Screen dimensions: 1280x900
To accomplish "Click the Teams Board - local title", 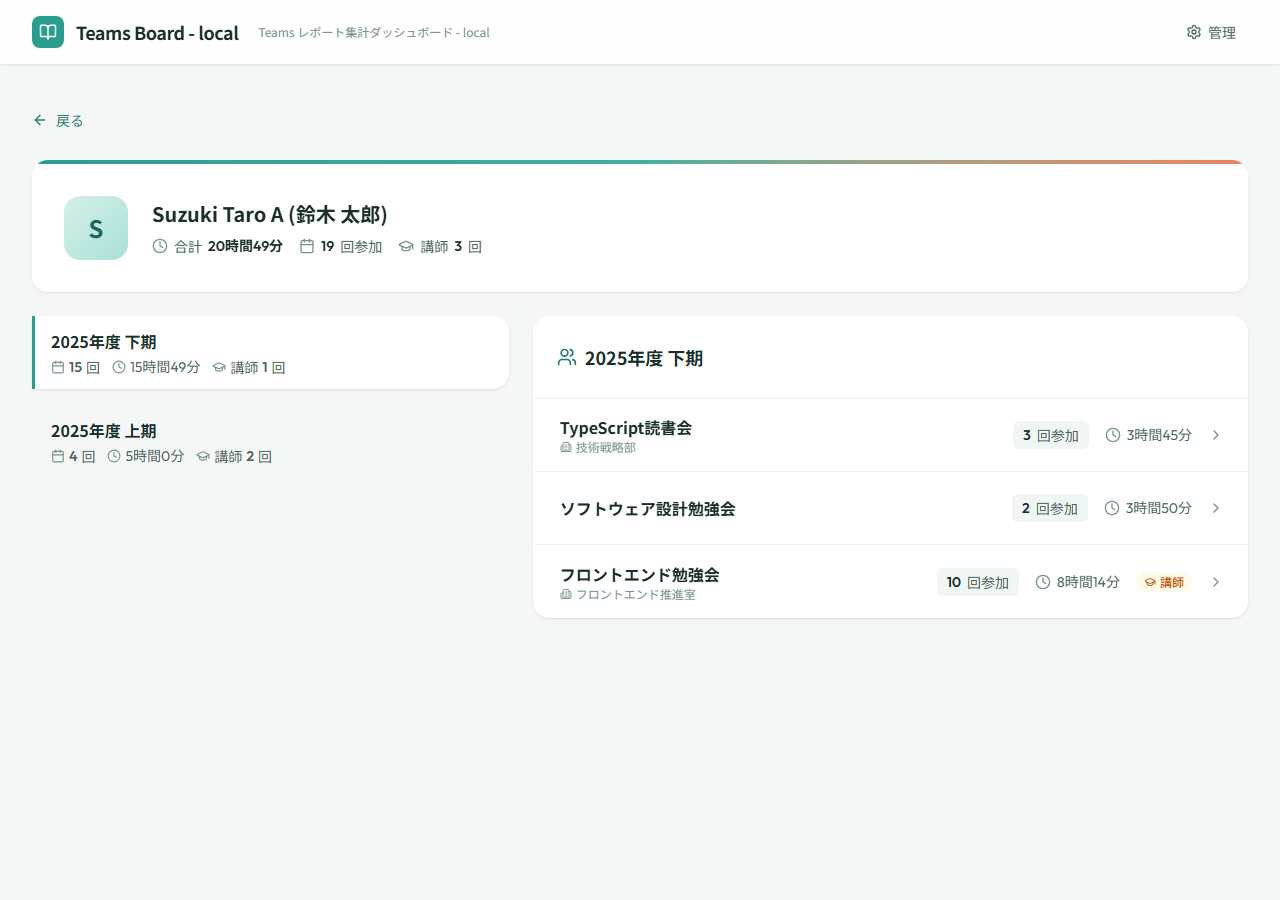I will click(157, 33).
